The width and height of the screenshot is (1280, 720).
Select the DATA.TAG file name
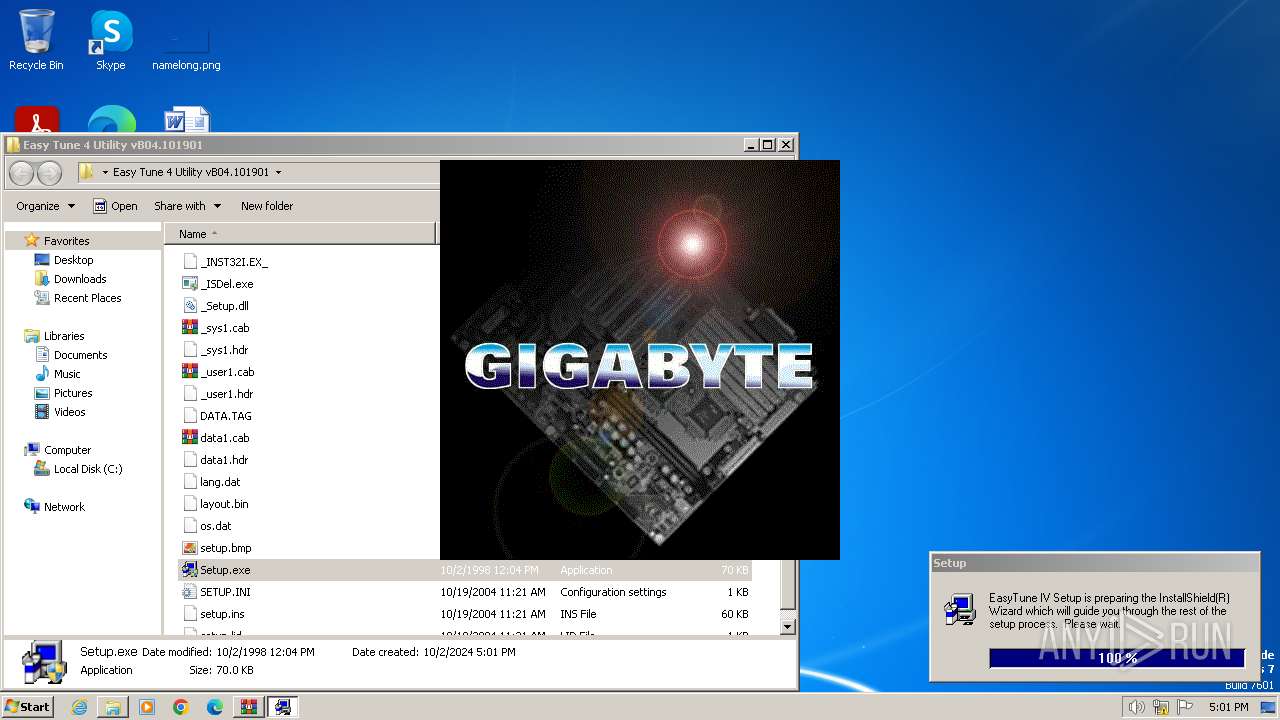coord(226,416)
